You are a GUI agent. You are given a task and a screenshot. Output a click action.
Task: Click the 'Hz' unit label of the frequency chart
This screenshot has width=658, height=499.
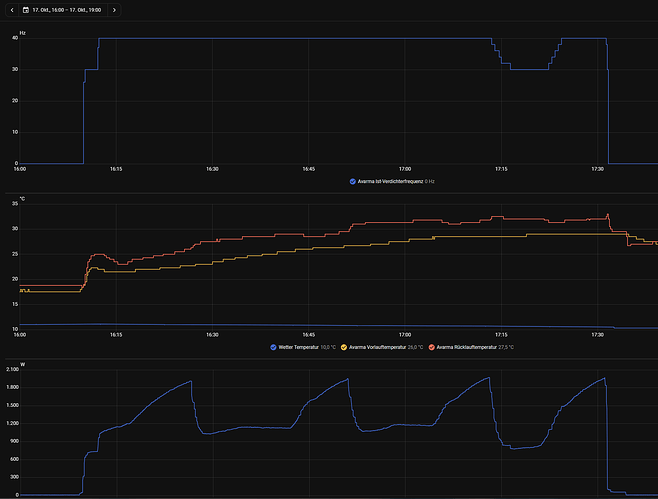pos(23,33)
